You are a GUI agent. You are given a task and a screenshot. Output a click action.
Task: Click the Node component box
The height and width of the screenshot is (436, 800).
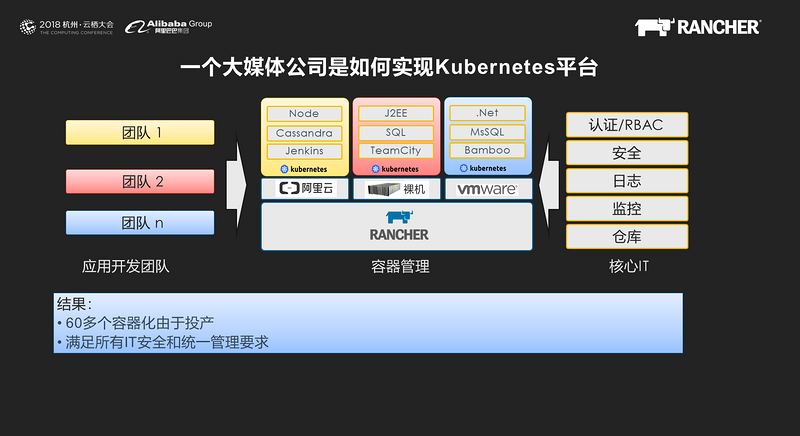click(304, 114)
